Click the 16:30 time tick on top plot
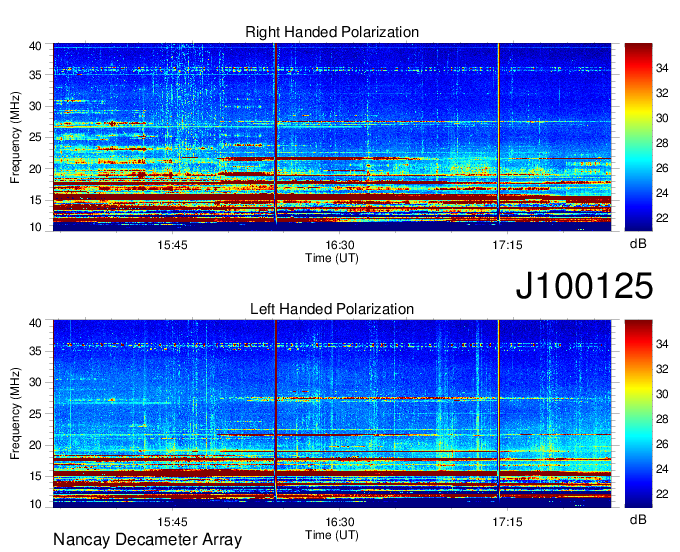The image size is (680, 552). [x=340, y=245]
